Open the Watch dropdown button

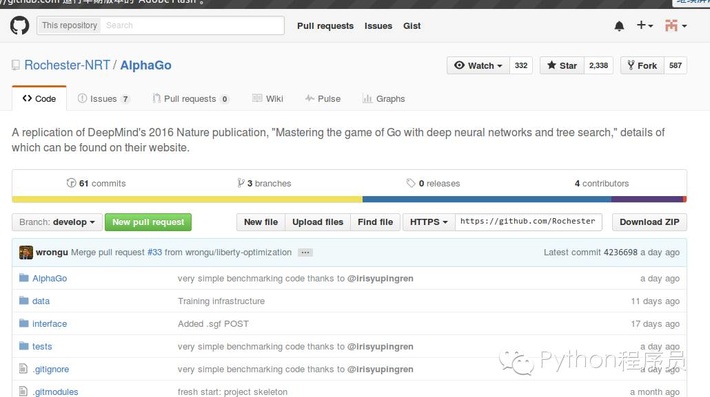point(478,66)
